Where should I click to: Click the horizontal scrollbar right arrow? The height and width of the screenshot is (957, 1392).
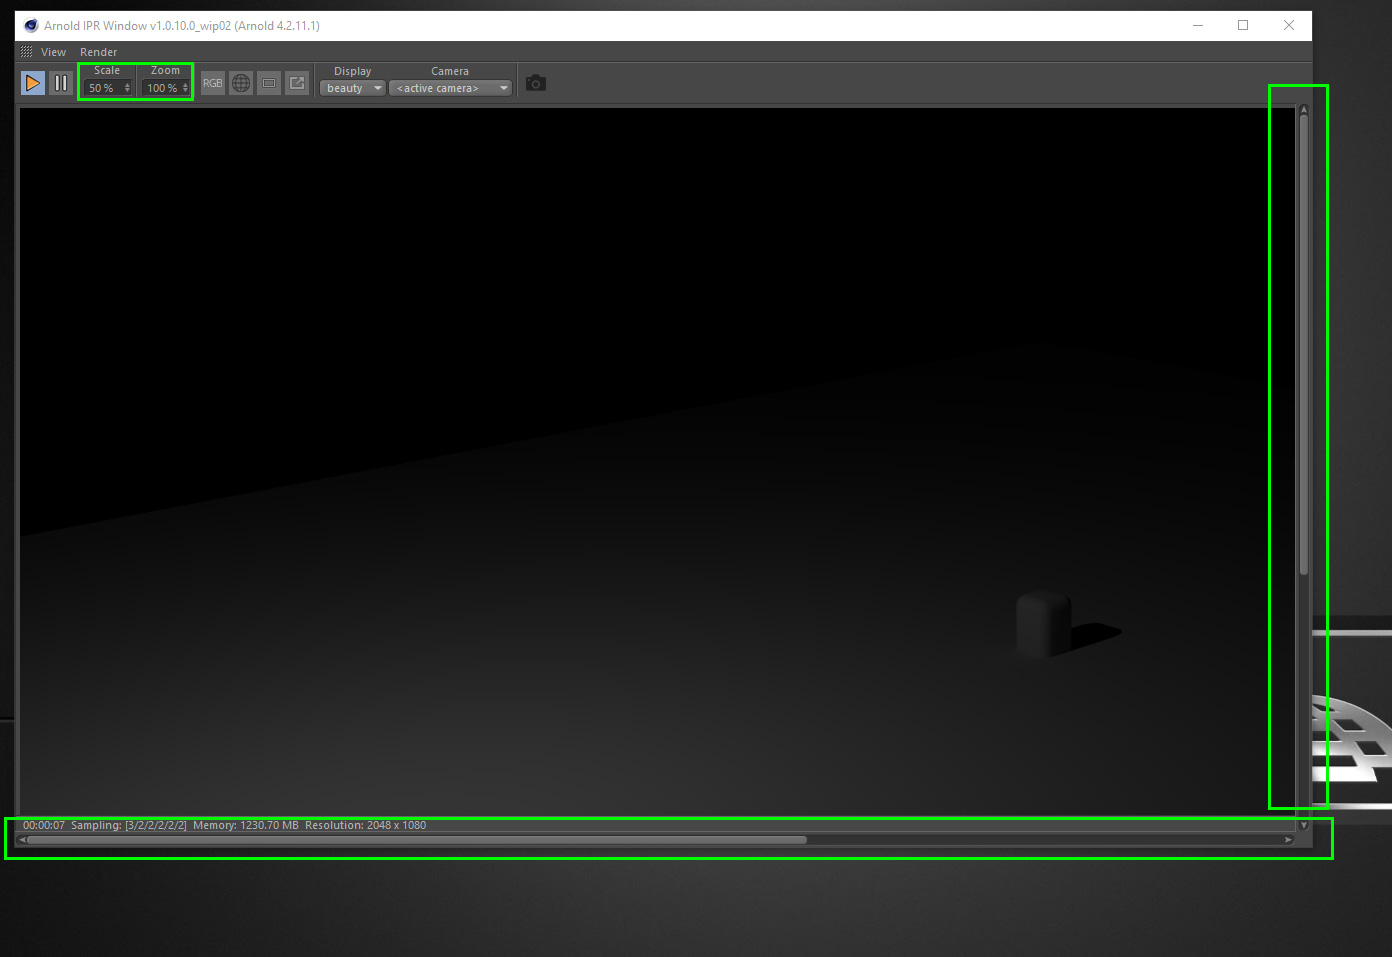pyautogui.click(x=1289, y=840)
